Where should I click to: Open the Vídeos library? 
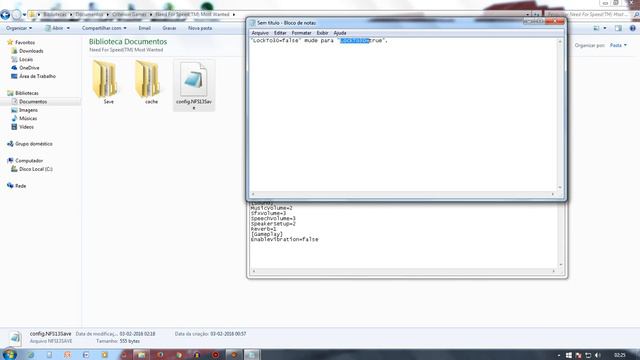(x=26, y=127)
